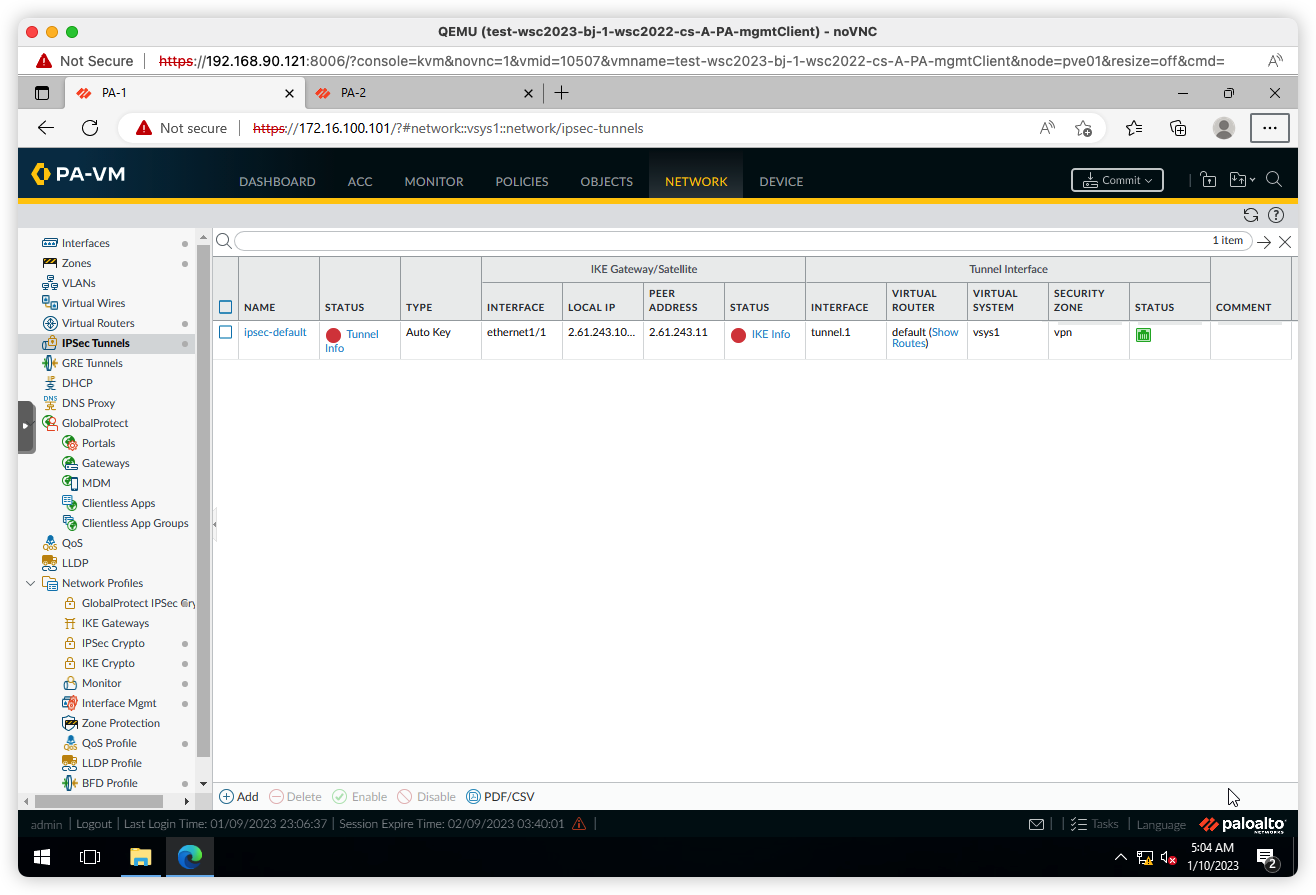Open the DEVICE tab
This screenshot has height=895, width=1316.
[781, 182]
